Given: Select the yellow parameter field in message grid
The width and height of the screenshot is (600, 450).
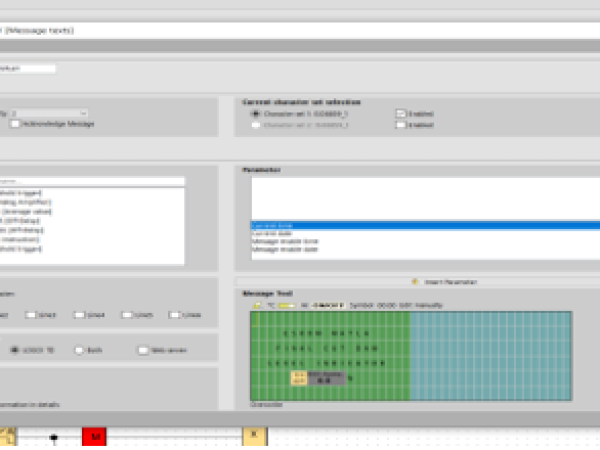Looking at the screenshot, I should pos(299,377).
